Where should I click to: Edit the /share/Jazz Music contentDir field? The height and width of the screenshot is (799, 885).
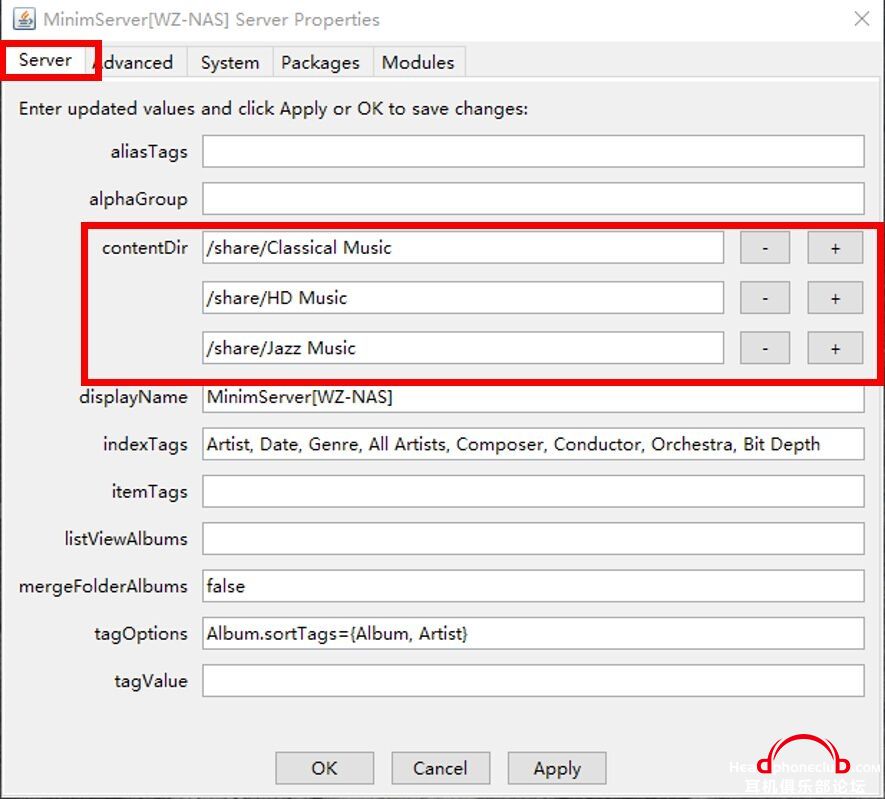463,348
